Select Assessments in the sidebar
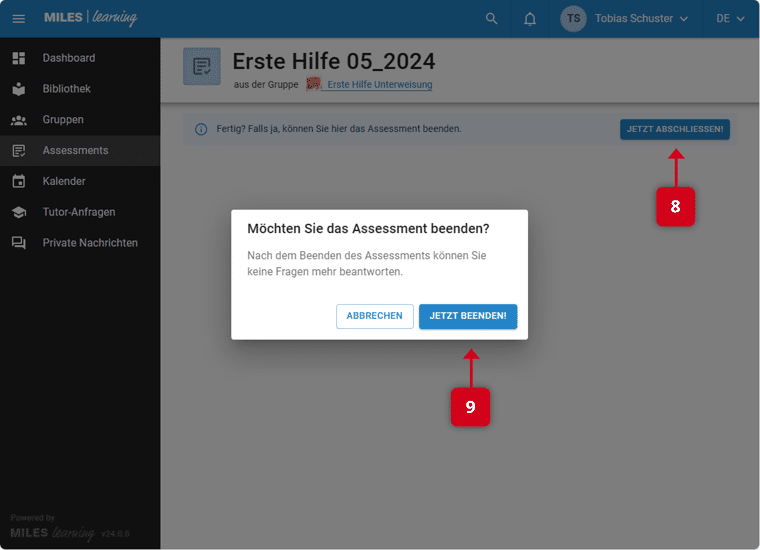Screen dimensions: 760x550 75,151
